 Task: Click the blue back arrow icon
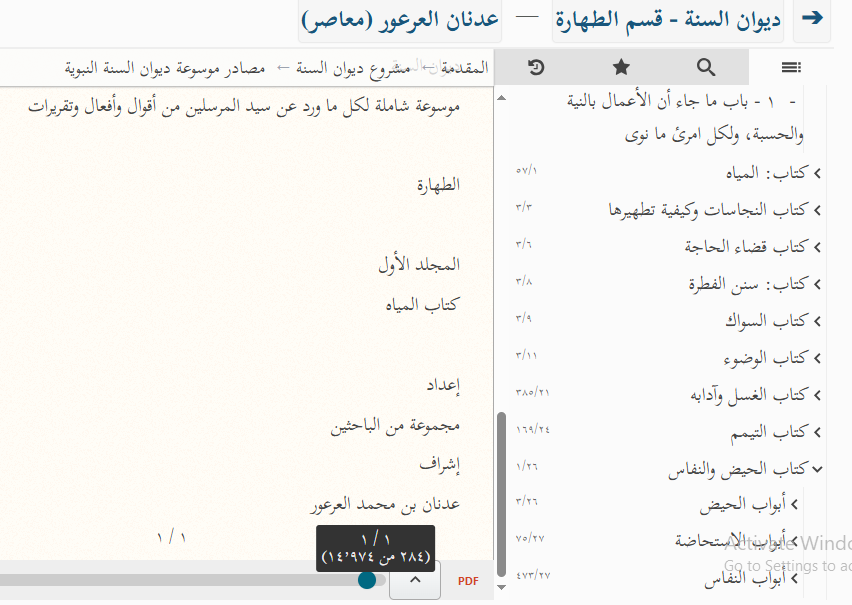coord(812,18)
